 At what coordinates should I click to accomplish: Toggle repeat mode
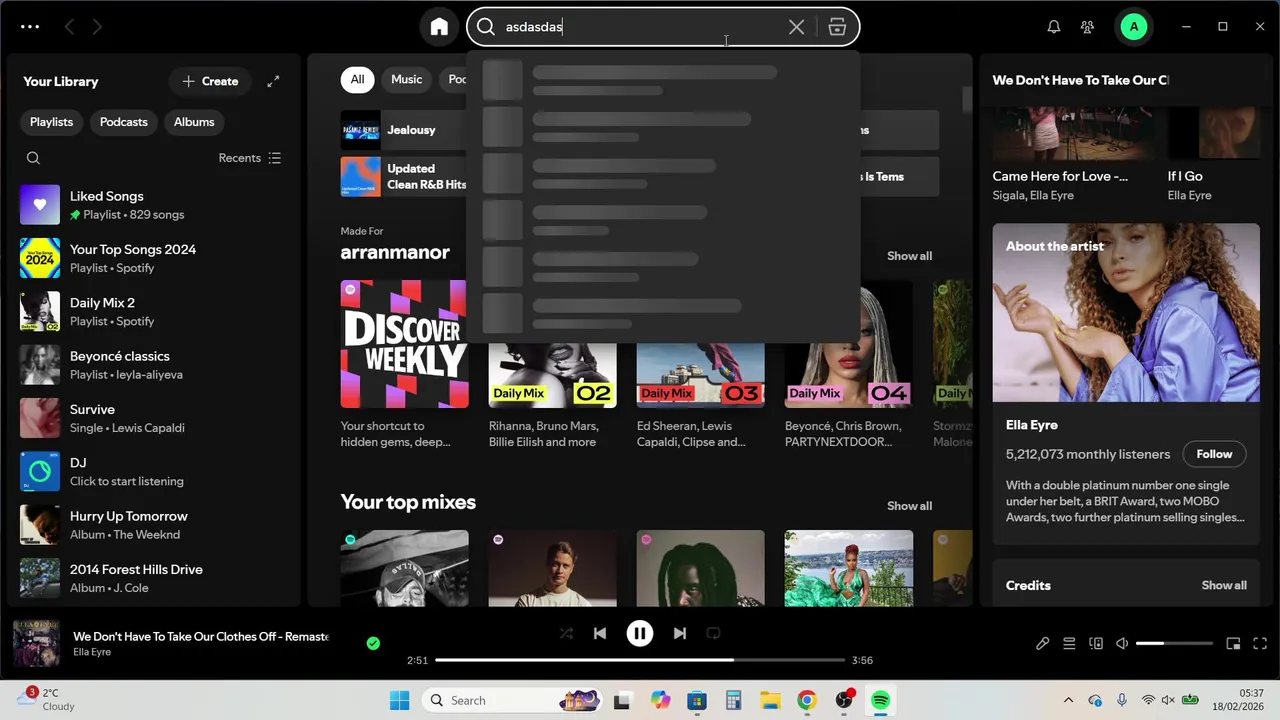[x=714, y=633]
